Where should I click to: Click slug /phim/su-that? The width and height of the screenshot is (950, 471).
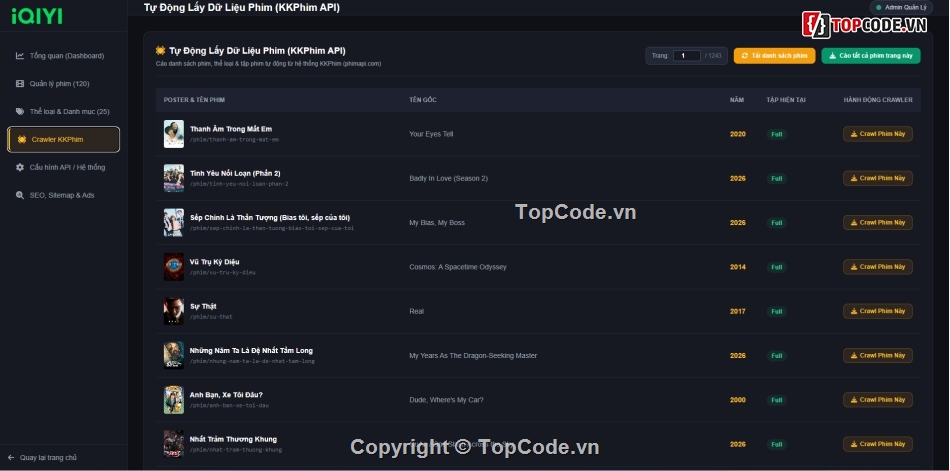coord(211,317)
